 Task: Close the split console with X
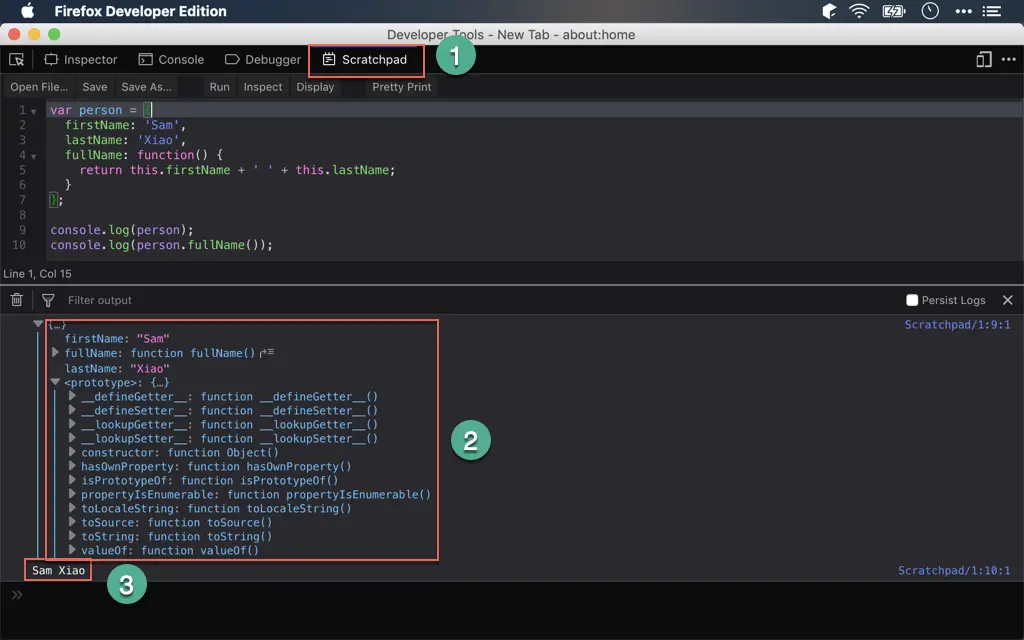tap(1007, 300)
